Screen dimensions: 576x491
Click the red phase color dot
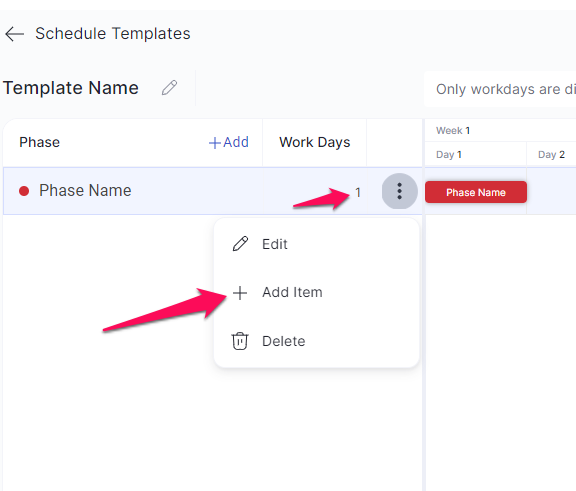tap(24, 191)
